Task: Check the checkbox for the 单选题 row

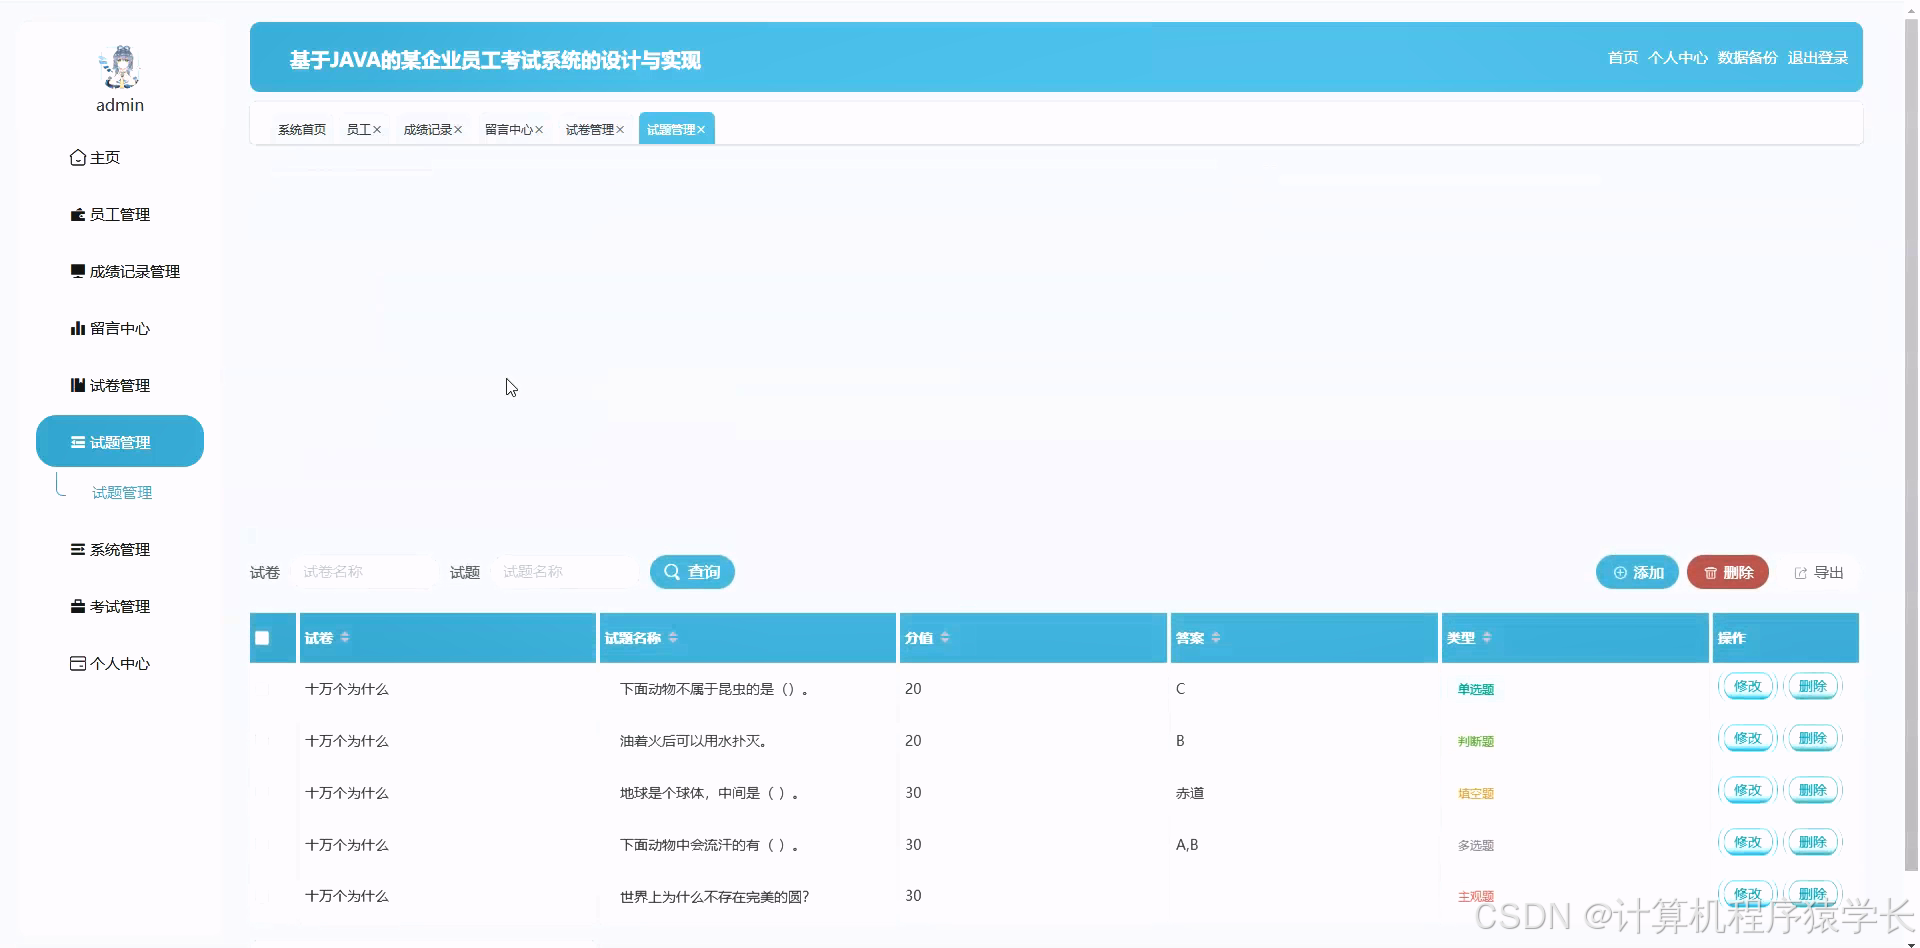Action: tap(262, 688)
